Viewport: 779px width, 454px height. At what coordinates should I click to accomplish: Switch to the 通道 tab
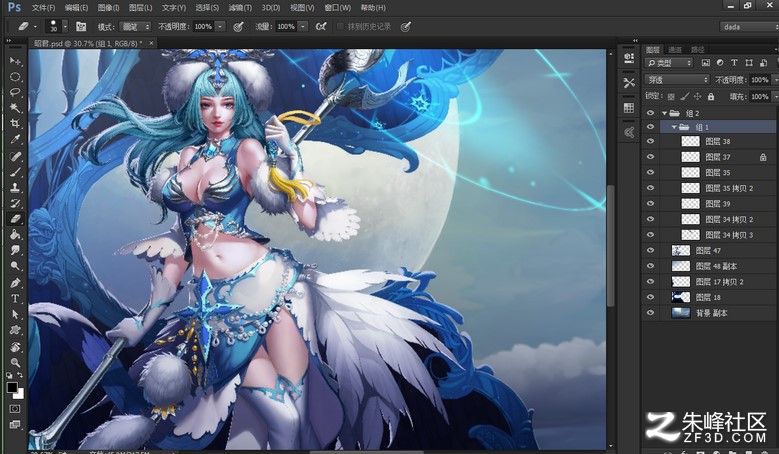[x=675, y=50]
